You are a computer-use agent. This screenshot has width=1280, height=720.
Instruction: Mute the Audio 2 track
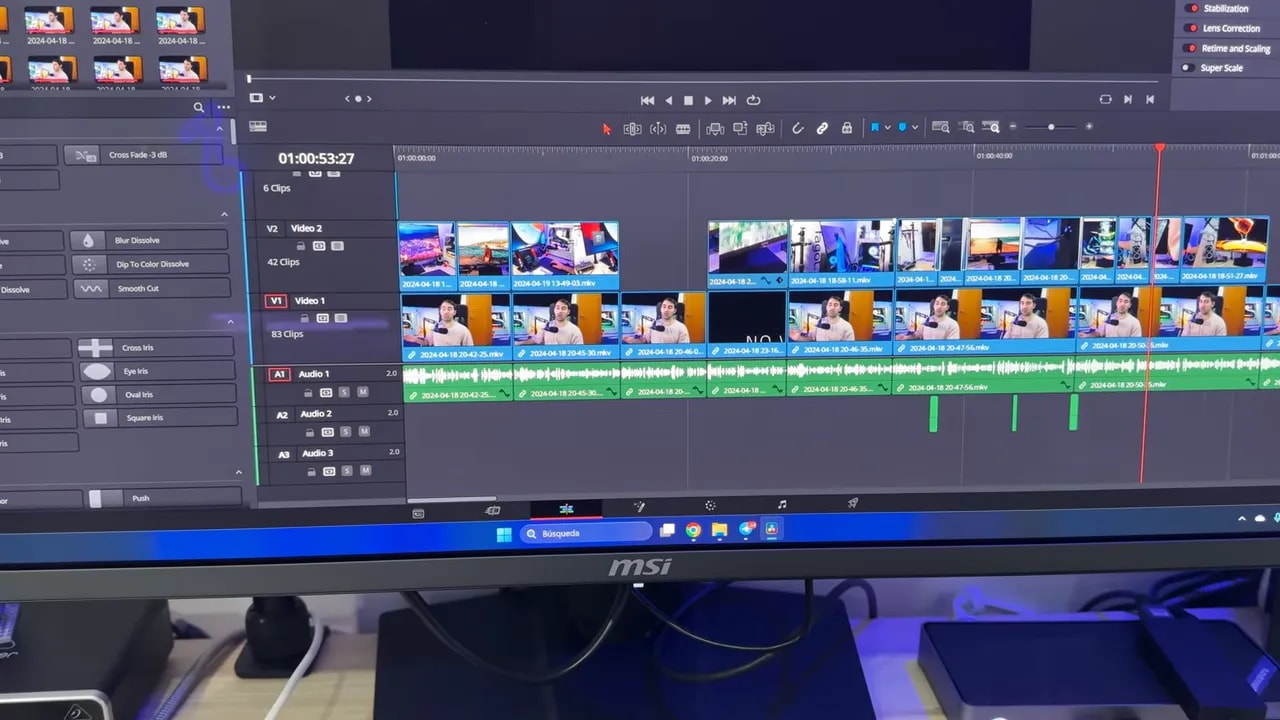(364, 432)
